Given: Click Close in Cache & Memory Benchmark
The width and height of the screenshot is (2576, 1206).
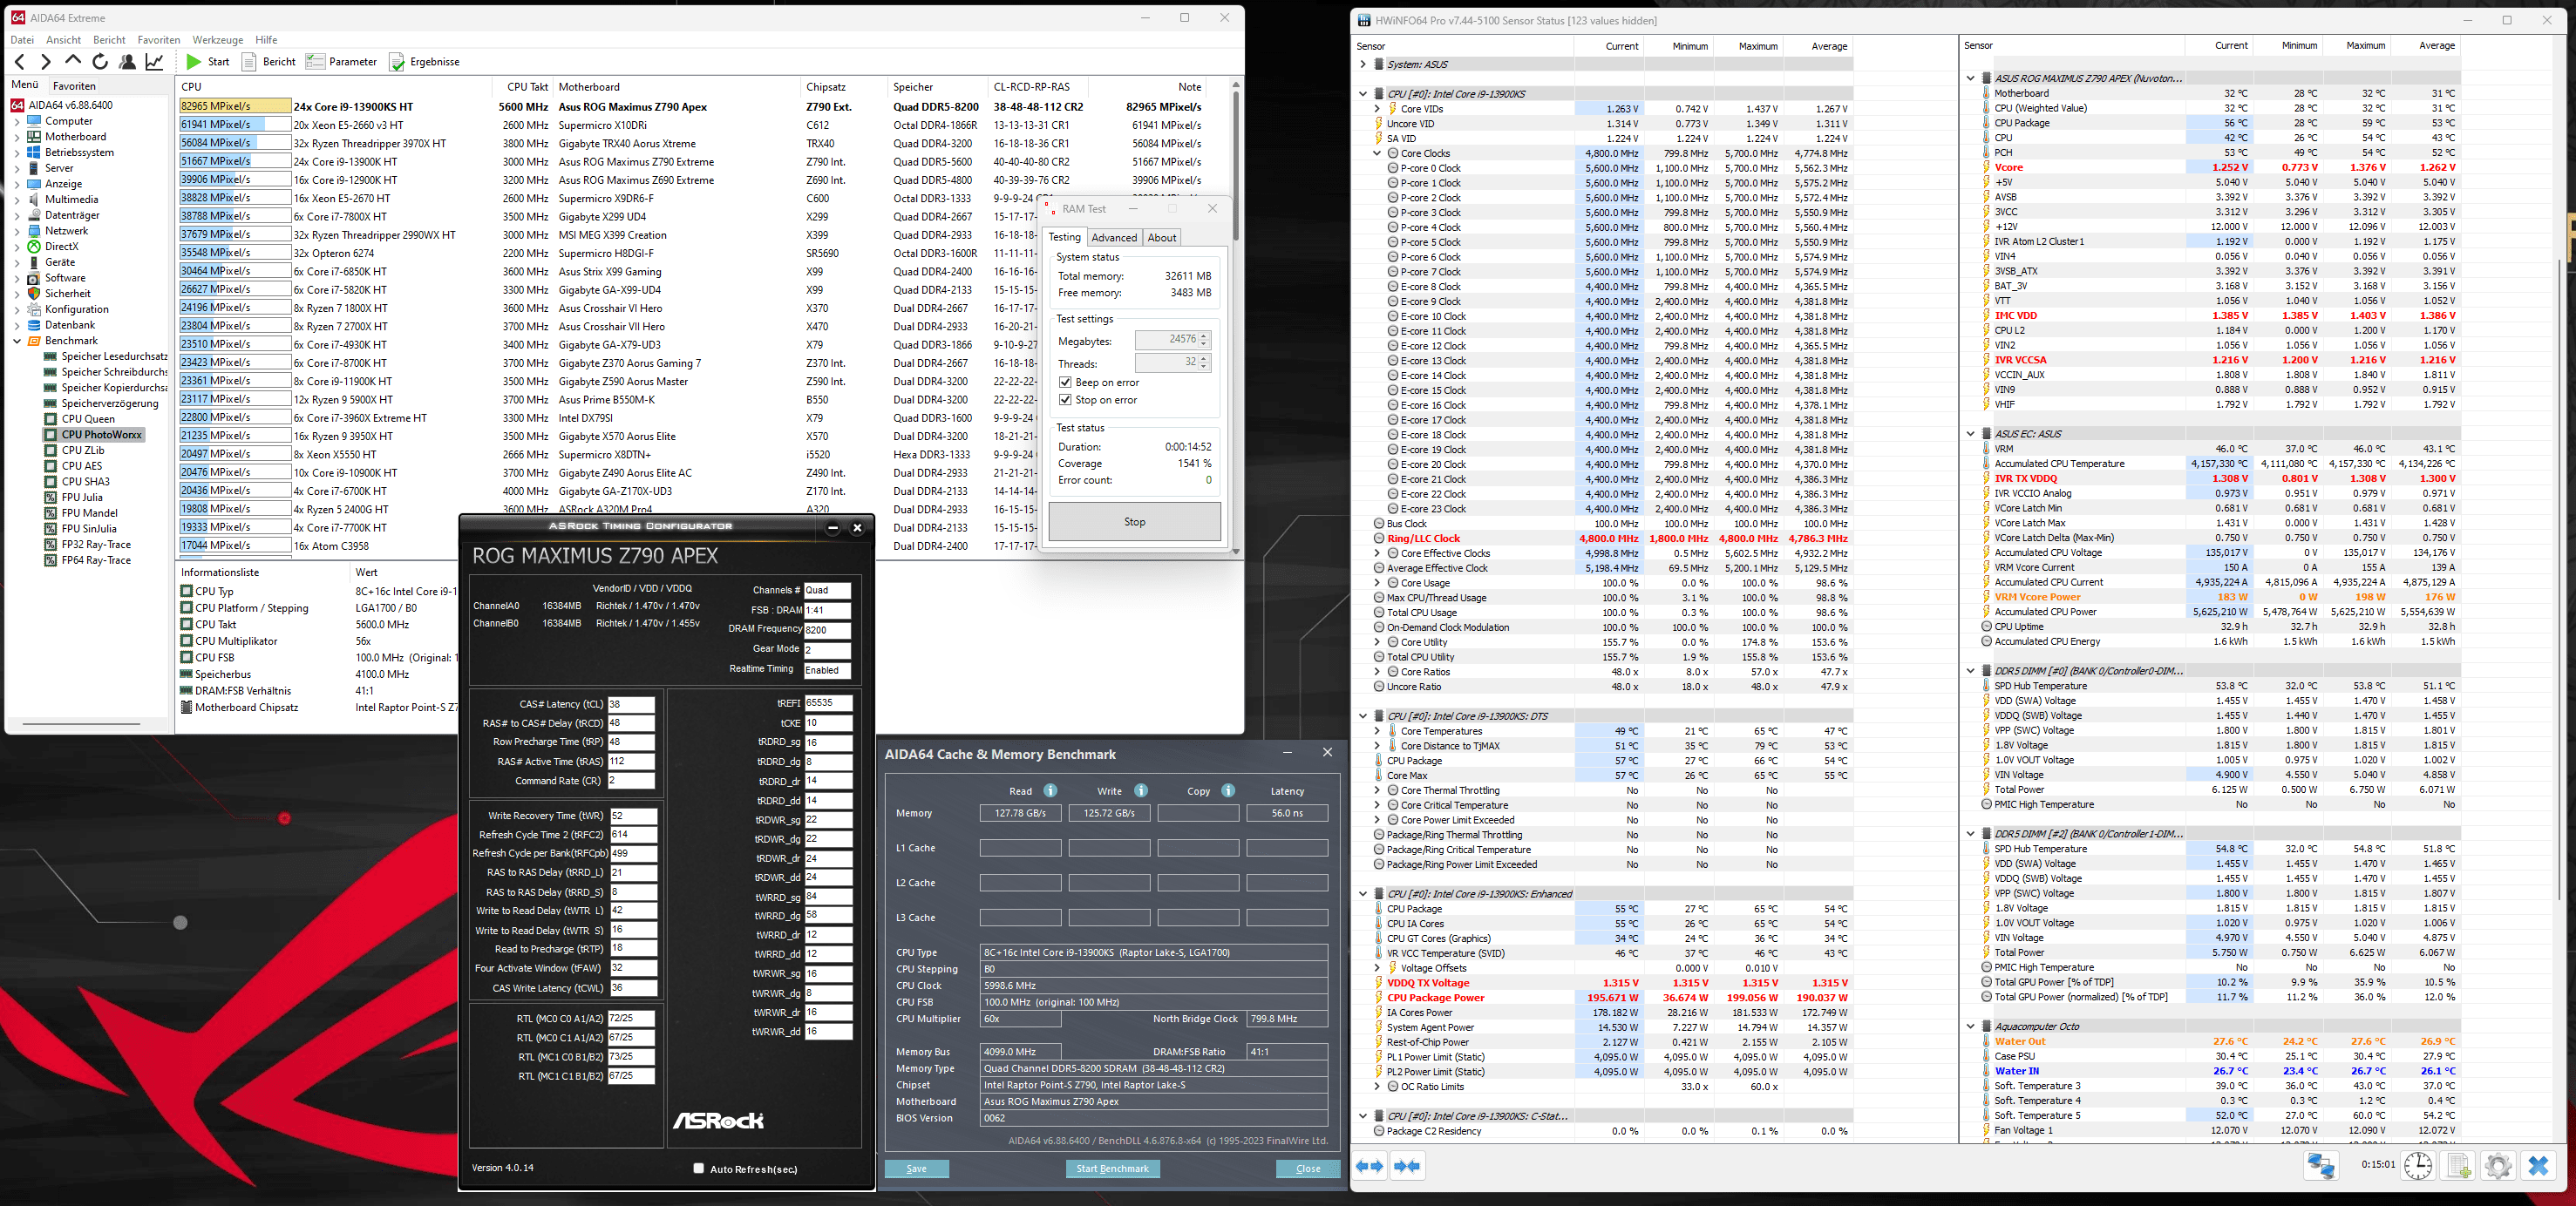Looking at the screenshot, I should click(1308, 1168).
